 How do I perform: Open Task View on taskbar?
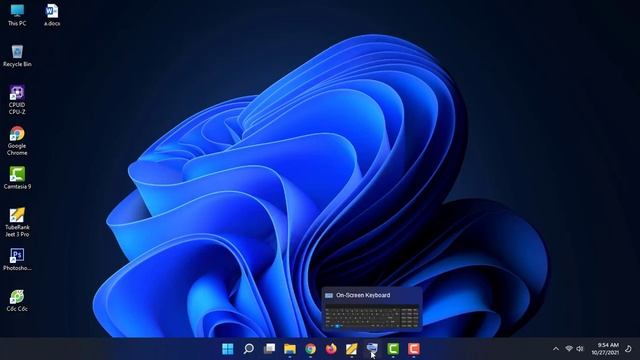[x=269, y=349]
